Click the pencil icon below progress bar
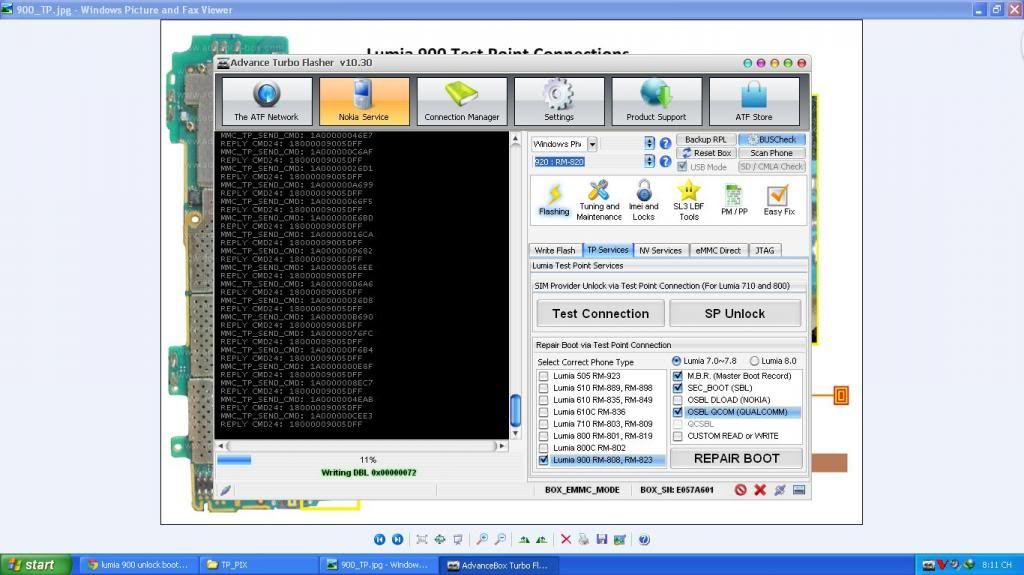The width and height of the screenshot is (1024, 575). pos(225,490)
